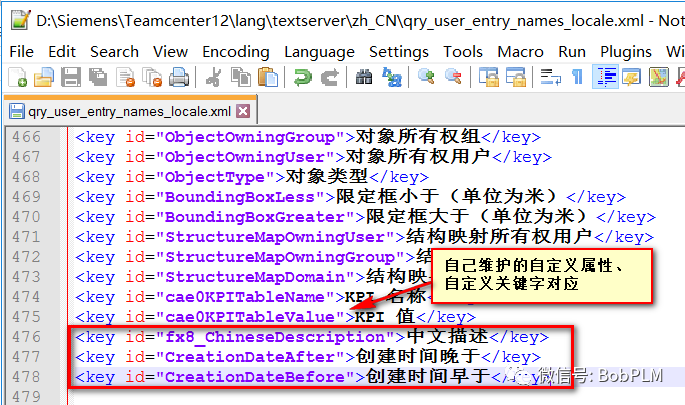Click the Replace toolbar icon
The width and height of the screenshot is (685, 405).
pos(391,77)
